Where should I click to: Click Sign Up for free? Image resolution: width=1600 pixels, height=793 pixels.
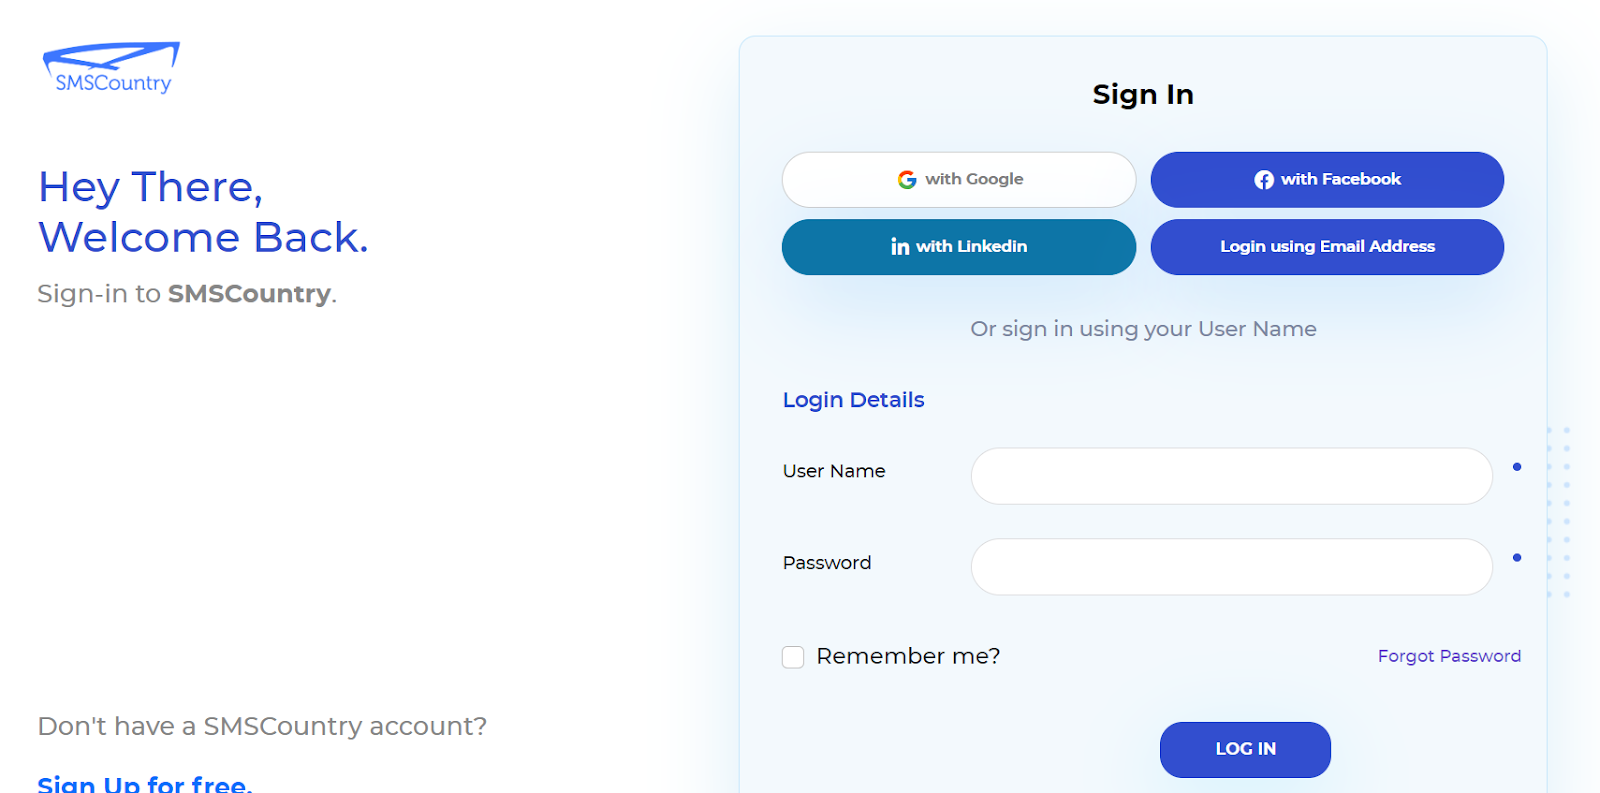pyautogui.click(x=144, y=783)
